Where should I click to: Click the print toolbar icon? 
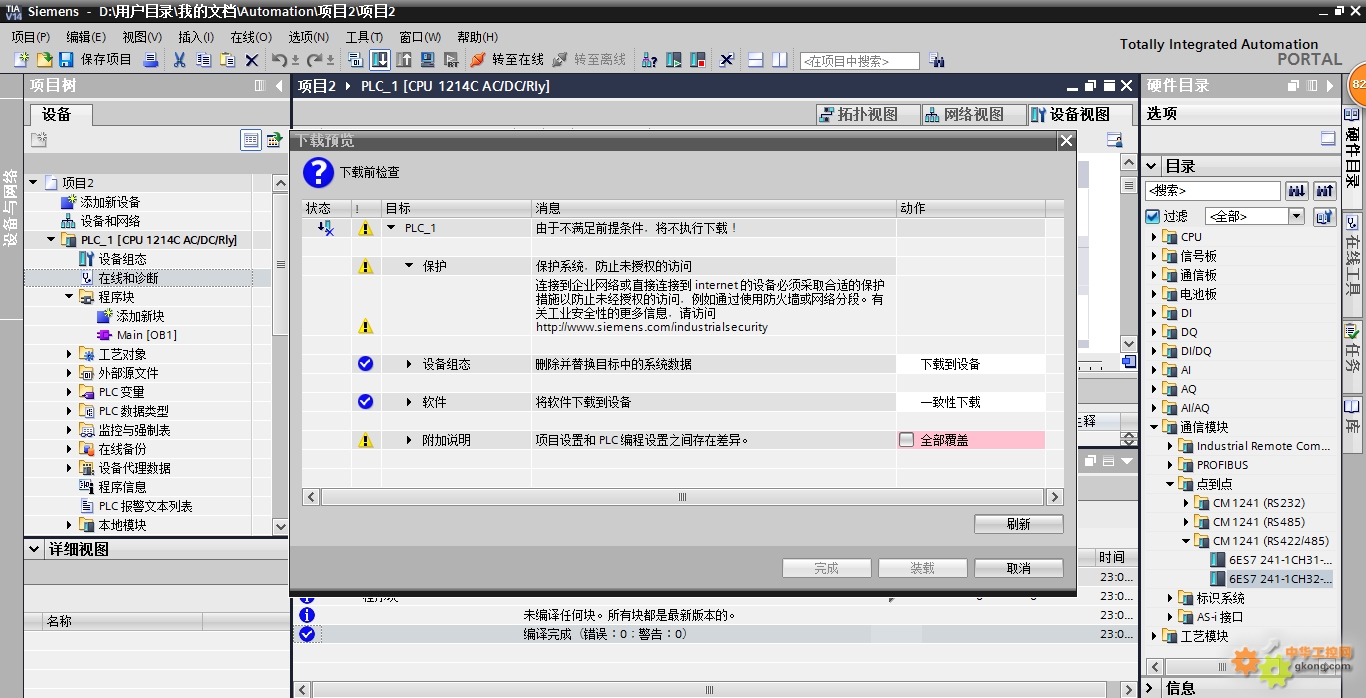pos(151,60)
